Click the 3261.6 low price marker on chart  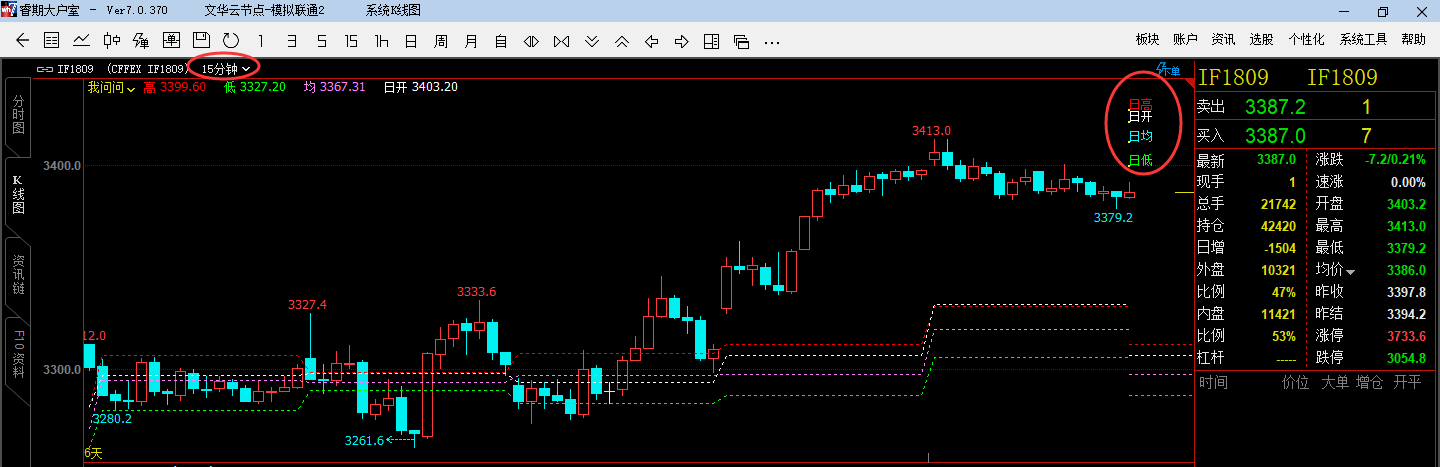pos(364,440)
